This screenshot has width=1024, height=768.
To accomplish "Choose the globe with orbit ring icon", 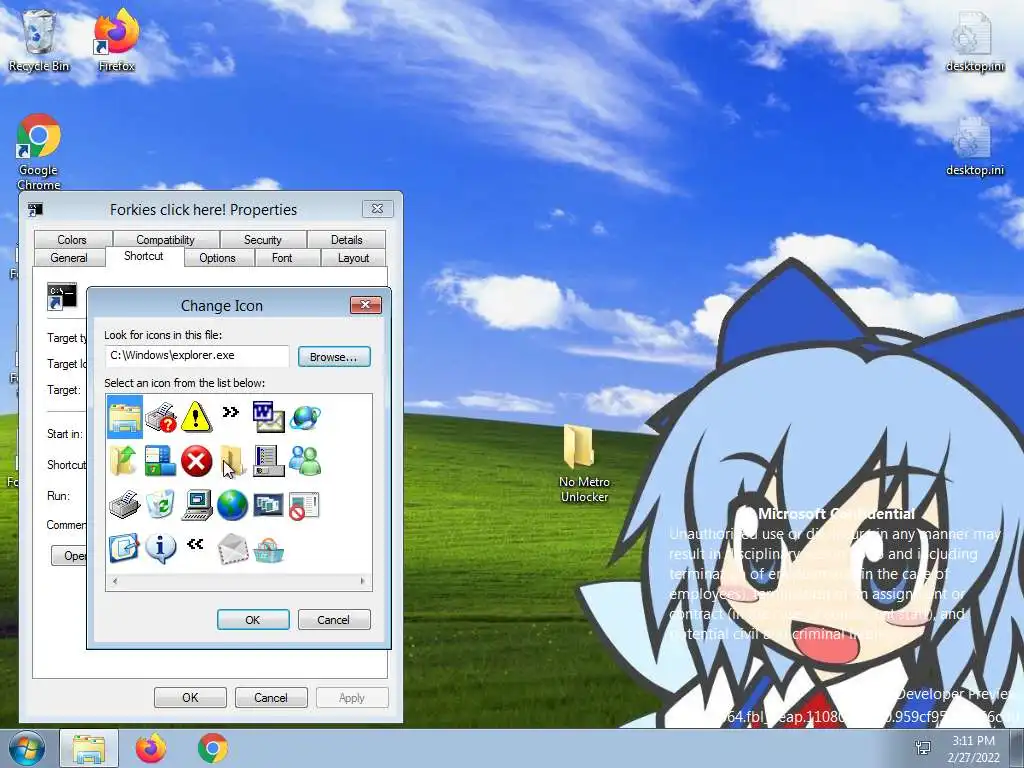I will (305, 418).
